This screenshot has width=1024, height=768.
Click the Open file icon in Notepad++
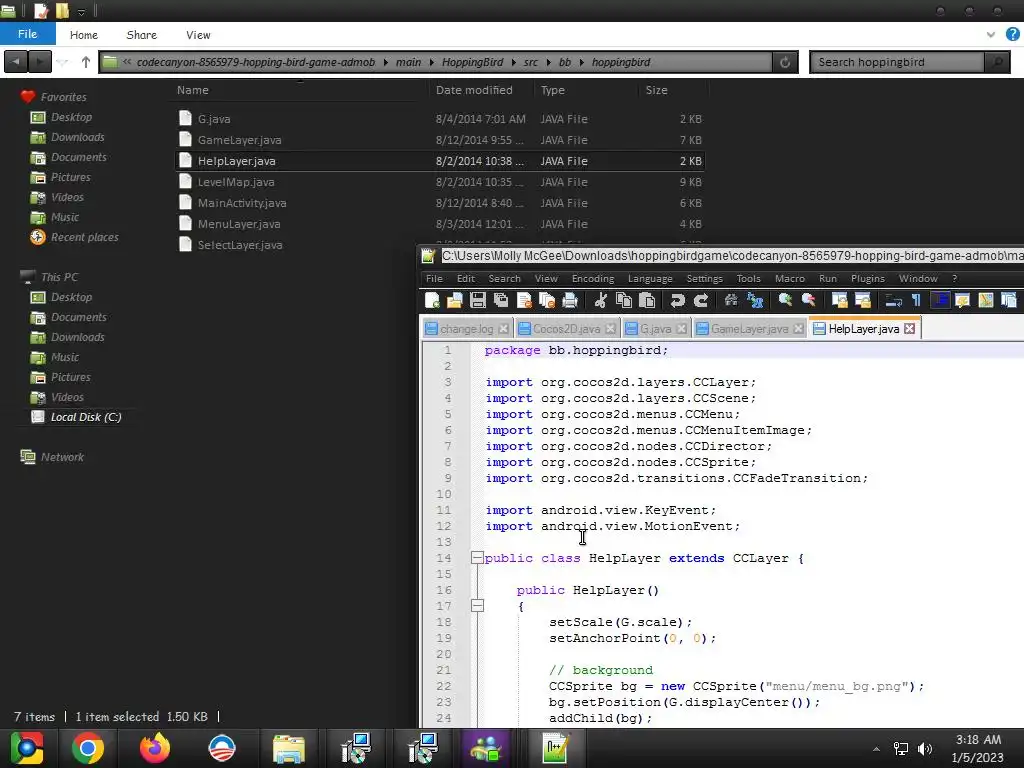point(455,300)
